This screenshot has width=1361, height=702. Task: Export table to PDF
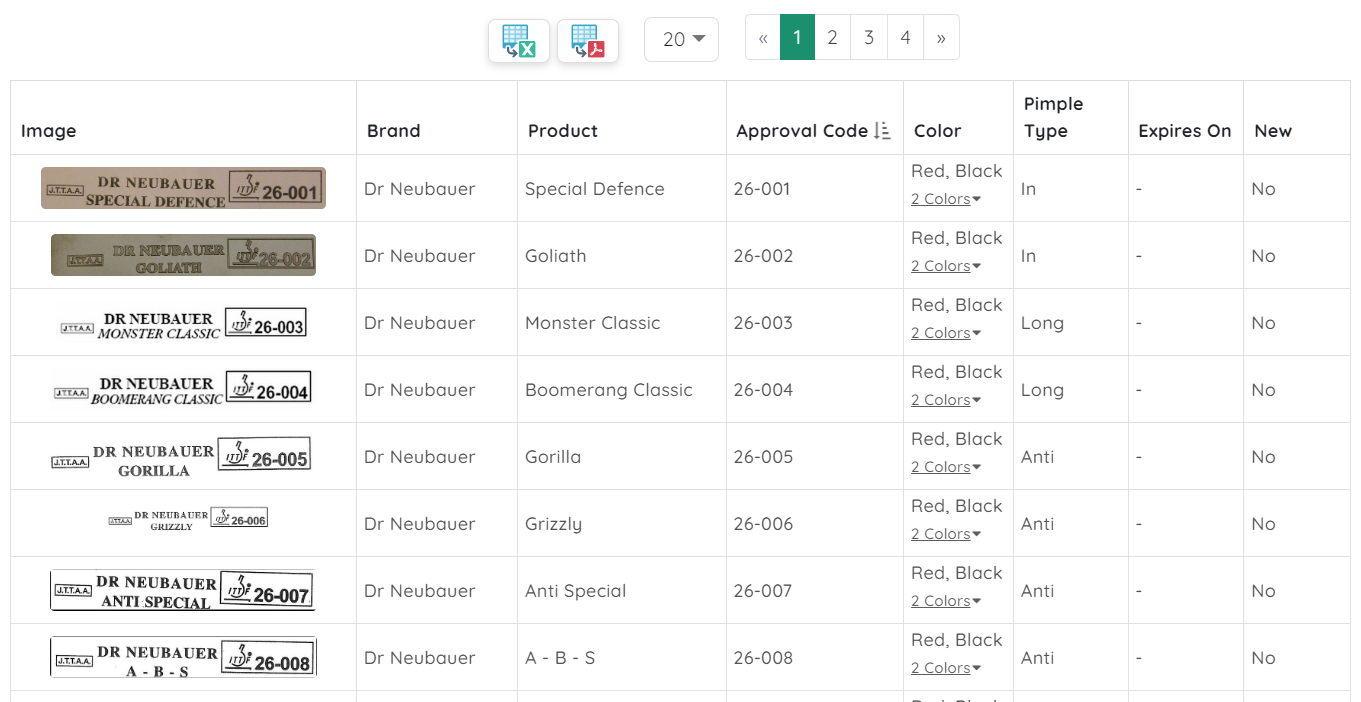click(x=588, y=41)
